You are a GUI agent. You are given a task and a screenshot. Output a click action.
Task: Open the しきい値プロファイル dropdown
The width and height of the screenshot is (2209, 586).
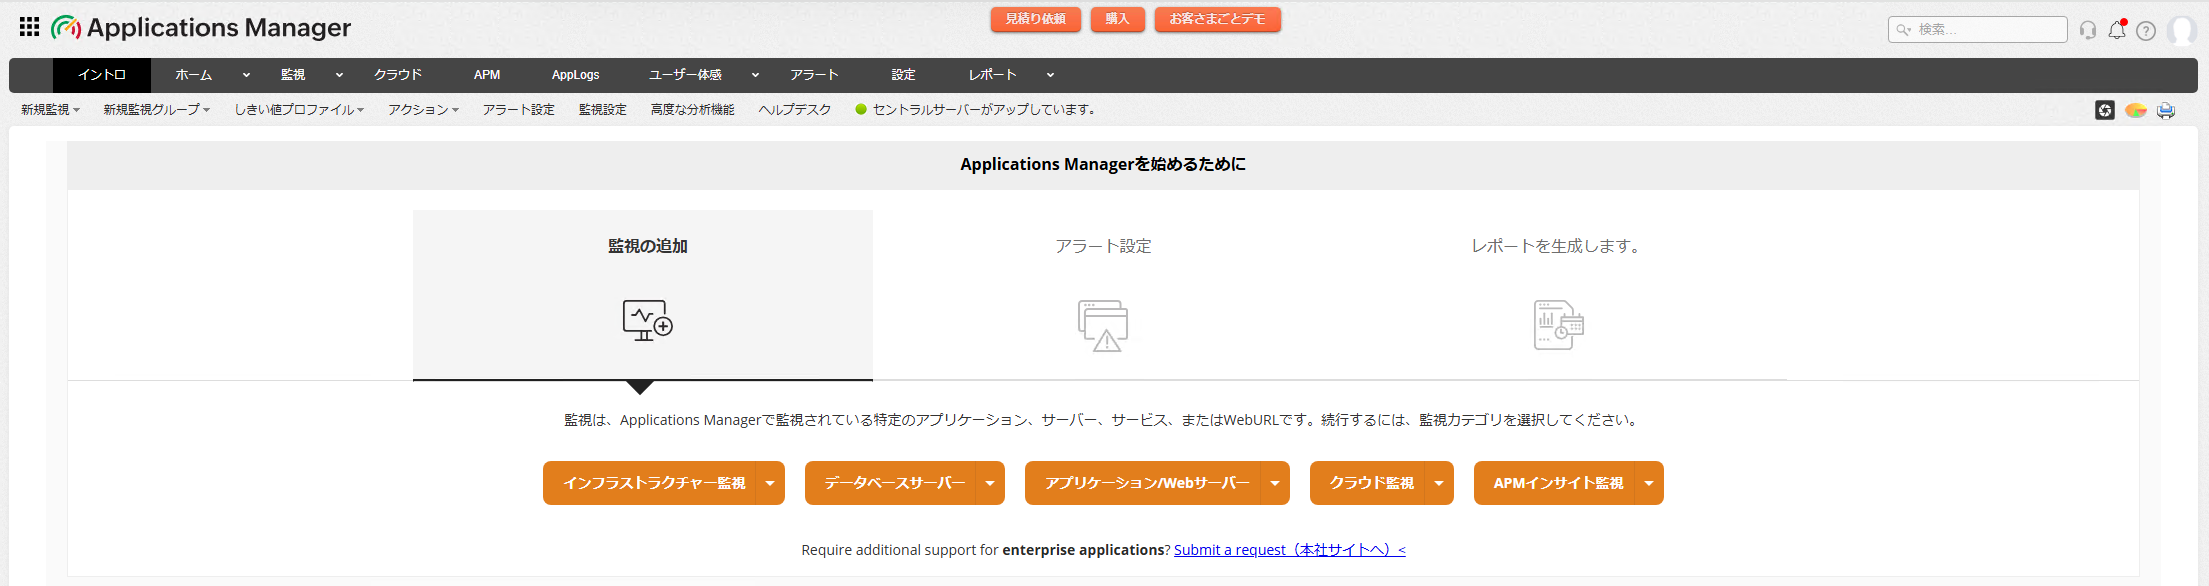[299, 110]
